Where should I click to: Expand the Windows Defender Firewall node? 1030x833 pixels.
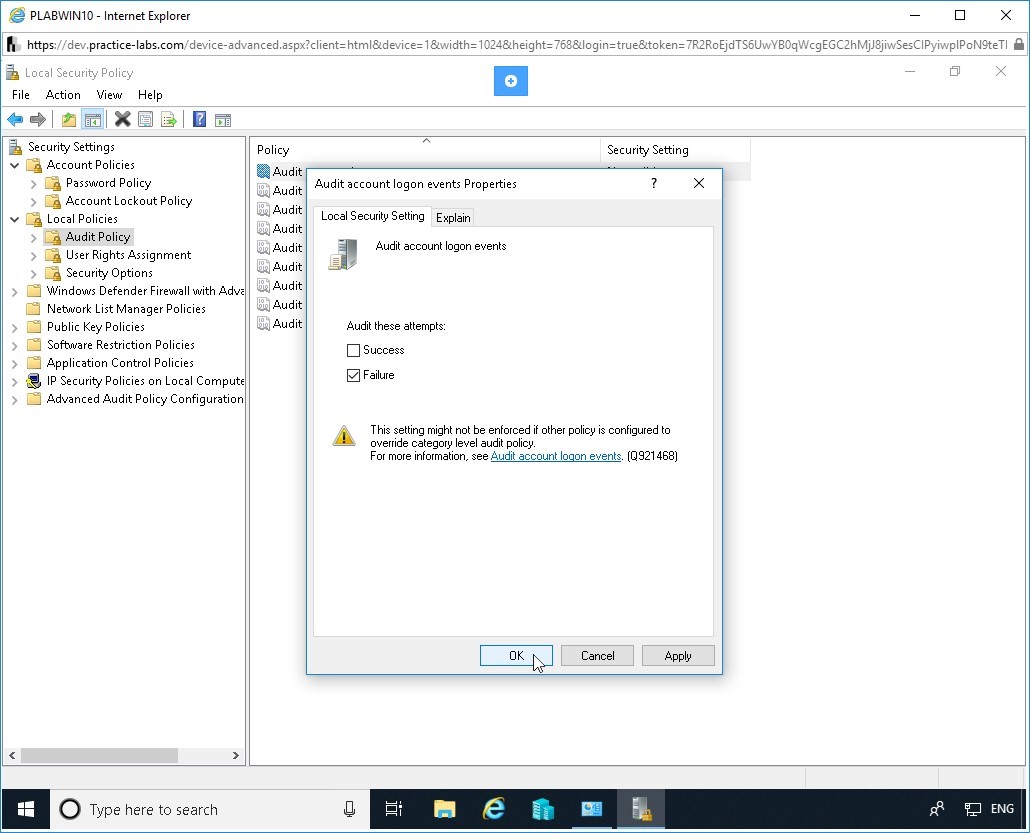[x=14, y=291]
